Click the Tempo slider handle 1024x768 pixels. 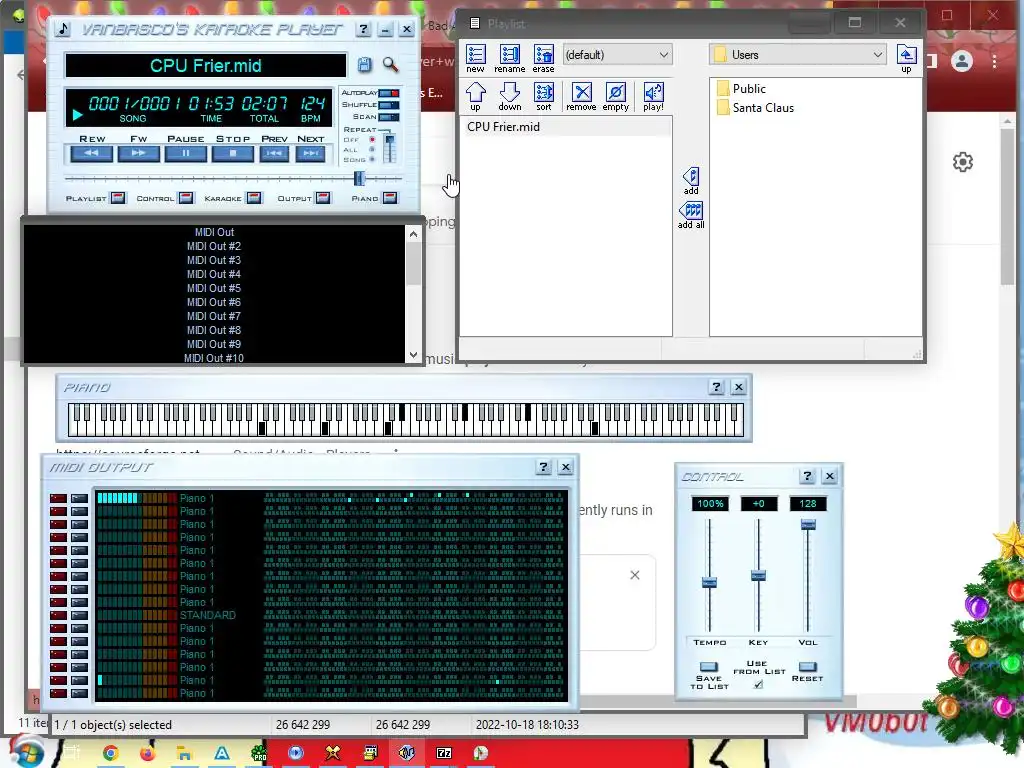(709, 583)
